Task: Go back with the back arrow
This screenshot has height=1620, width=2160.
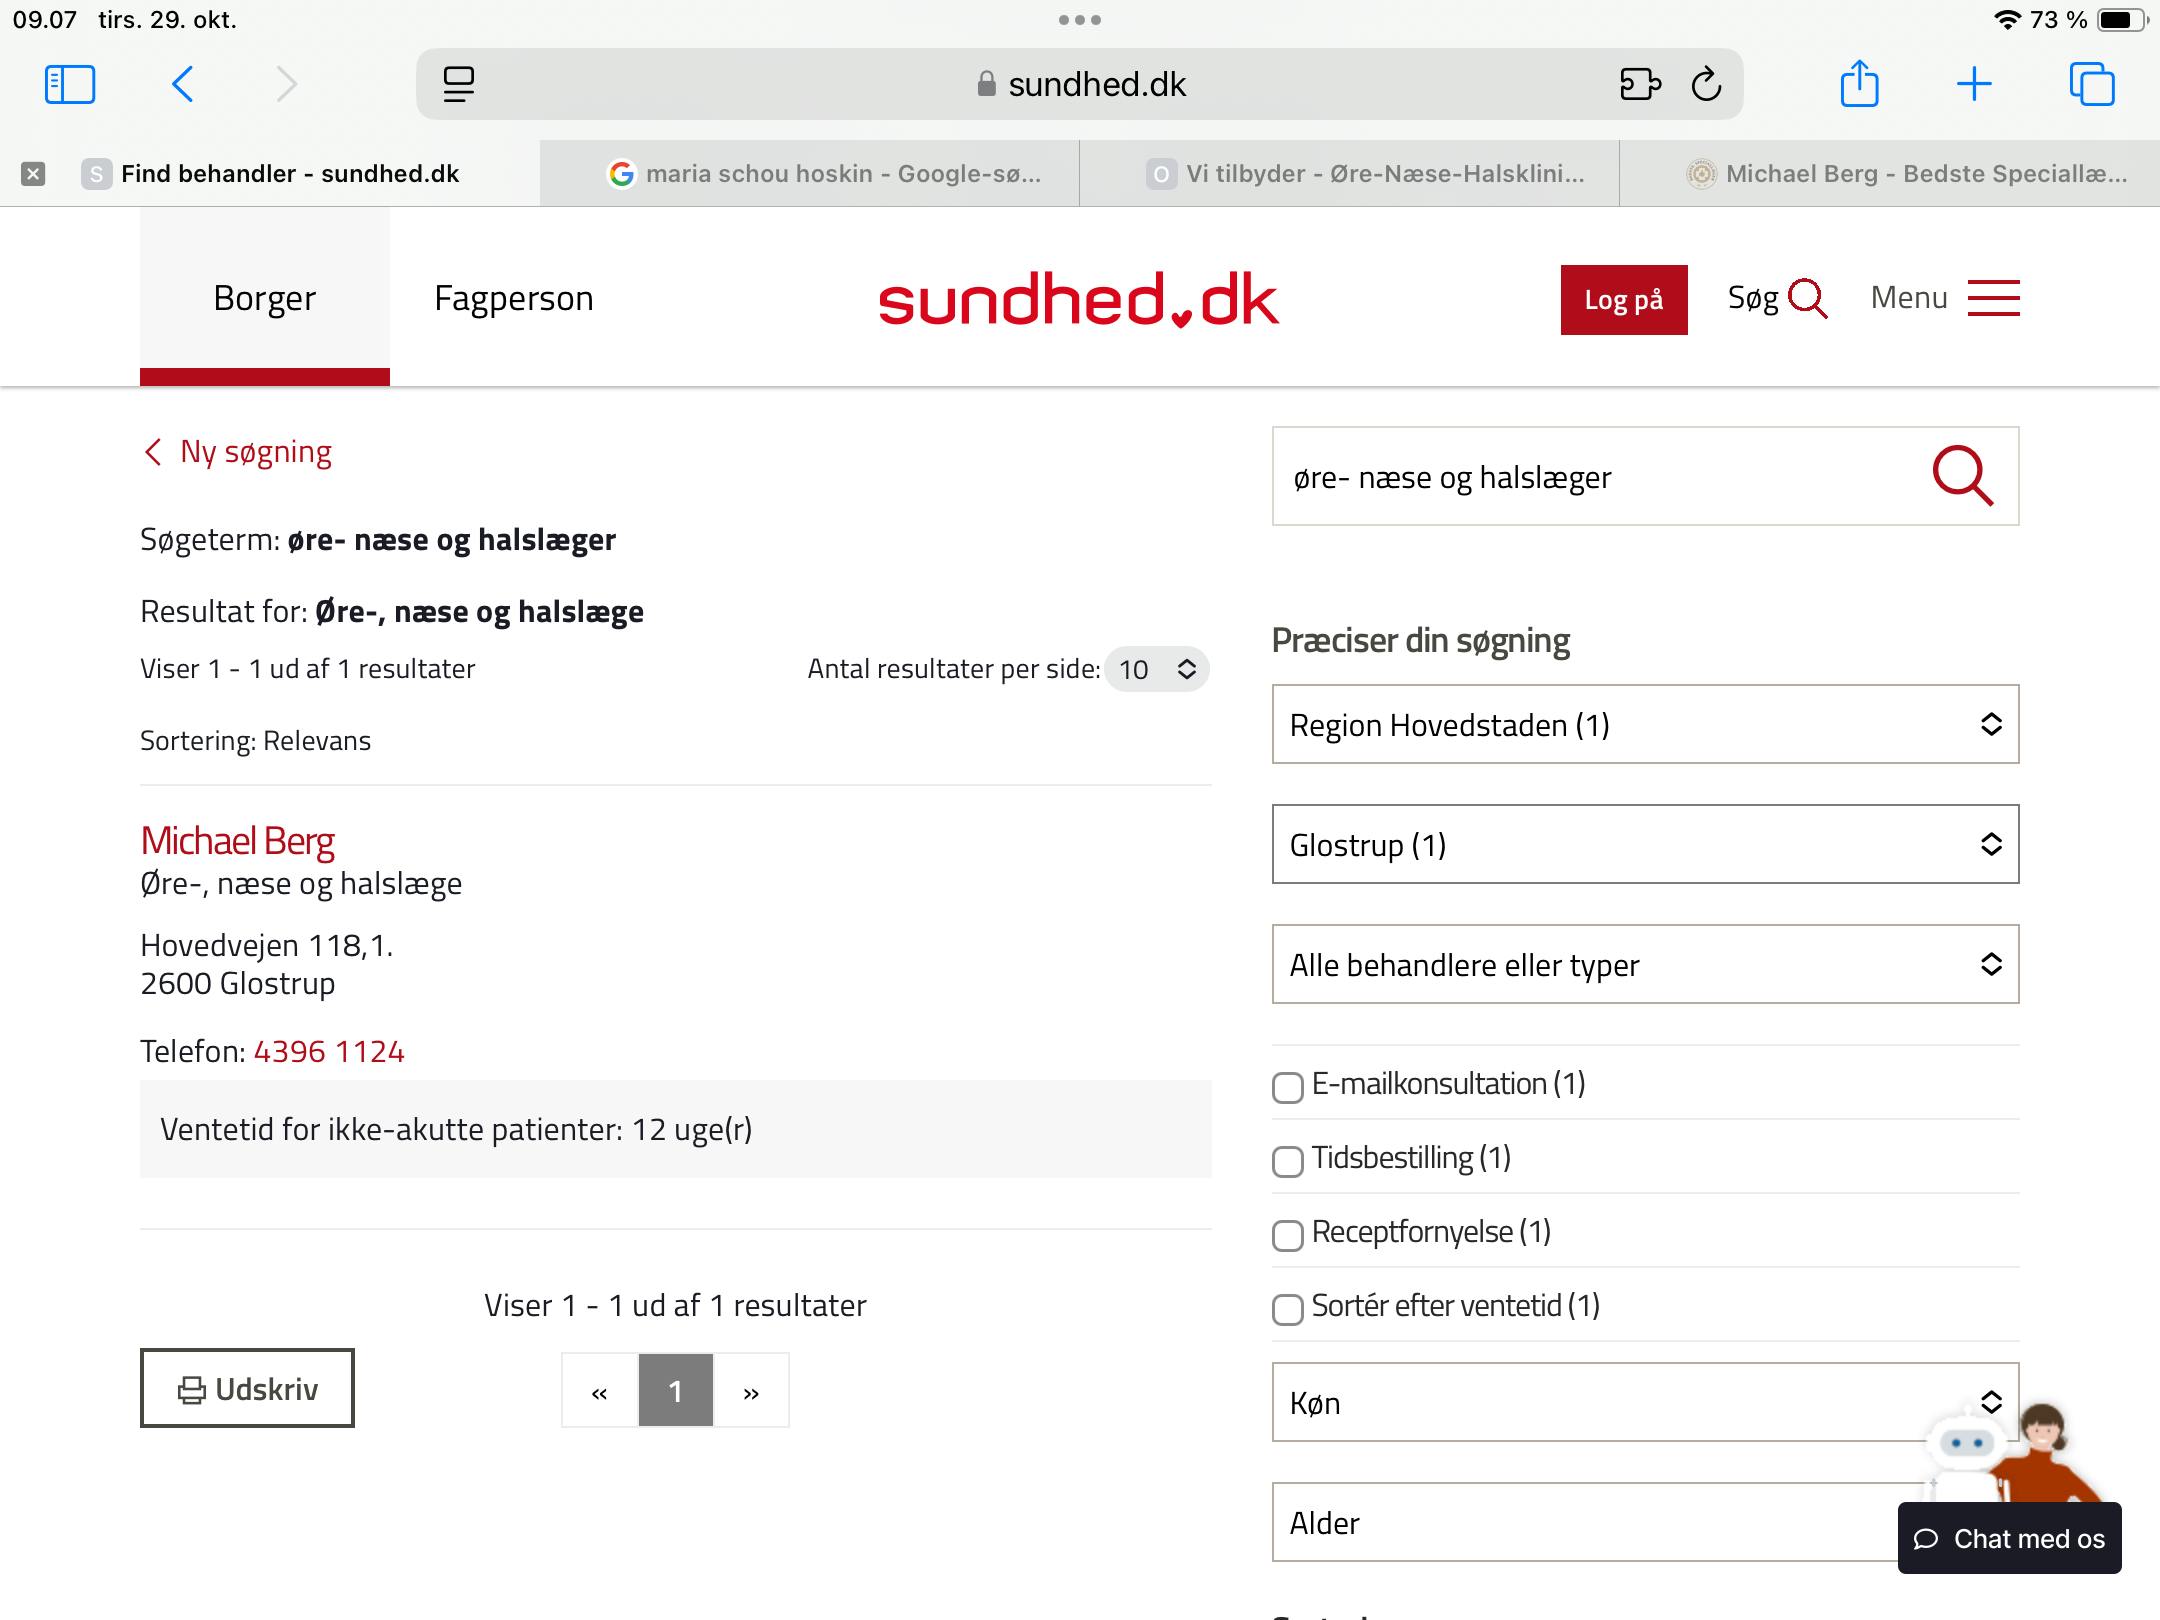Action: coord(183,84)
